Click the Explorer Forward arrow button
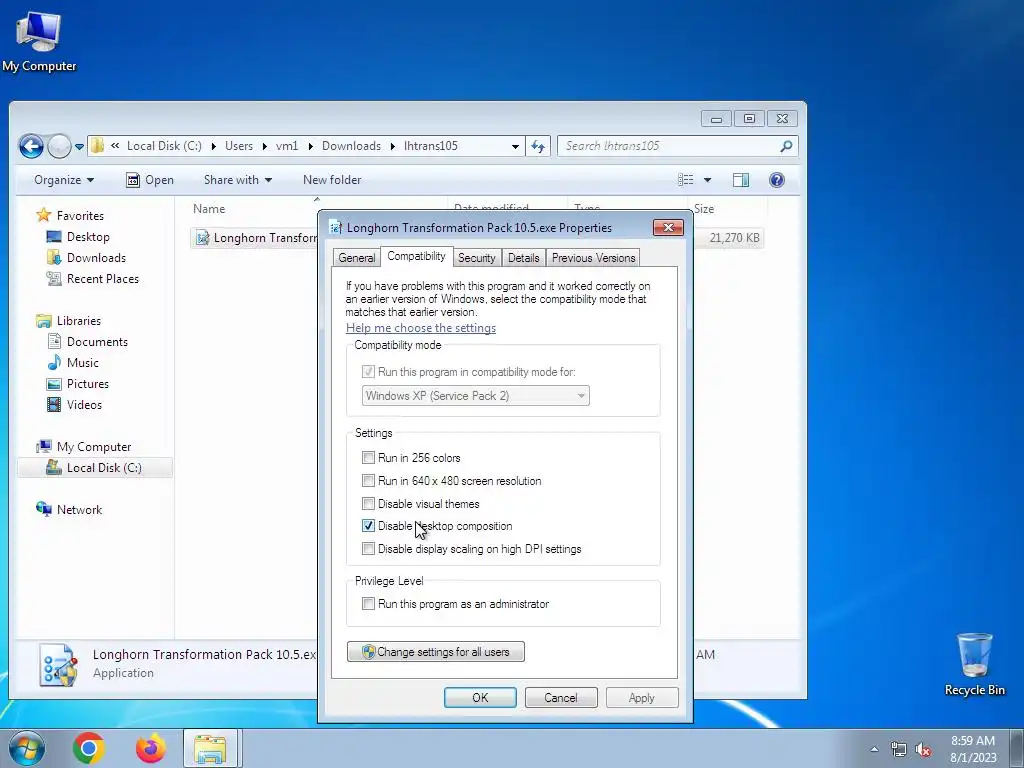This screenshot has height=768, width=1024. point(59,146)
